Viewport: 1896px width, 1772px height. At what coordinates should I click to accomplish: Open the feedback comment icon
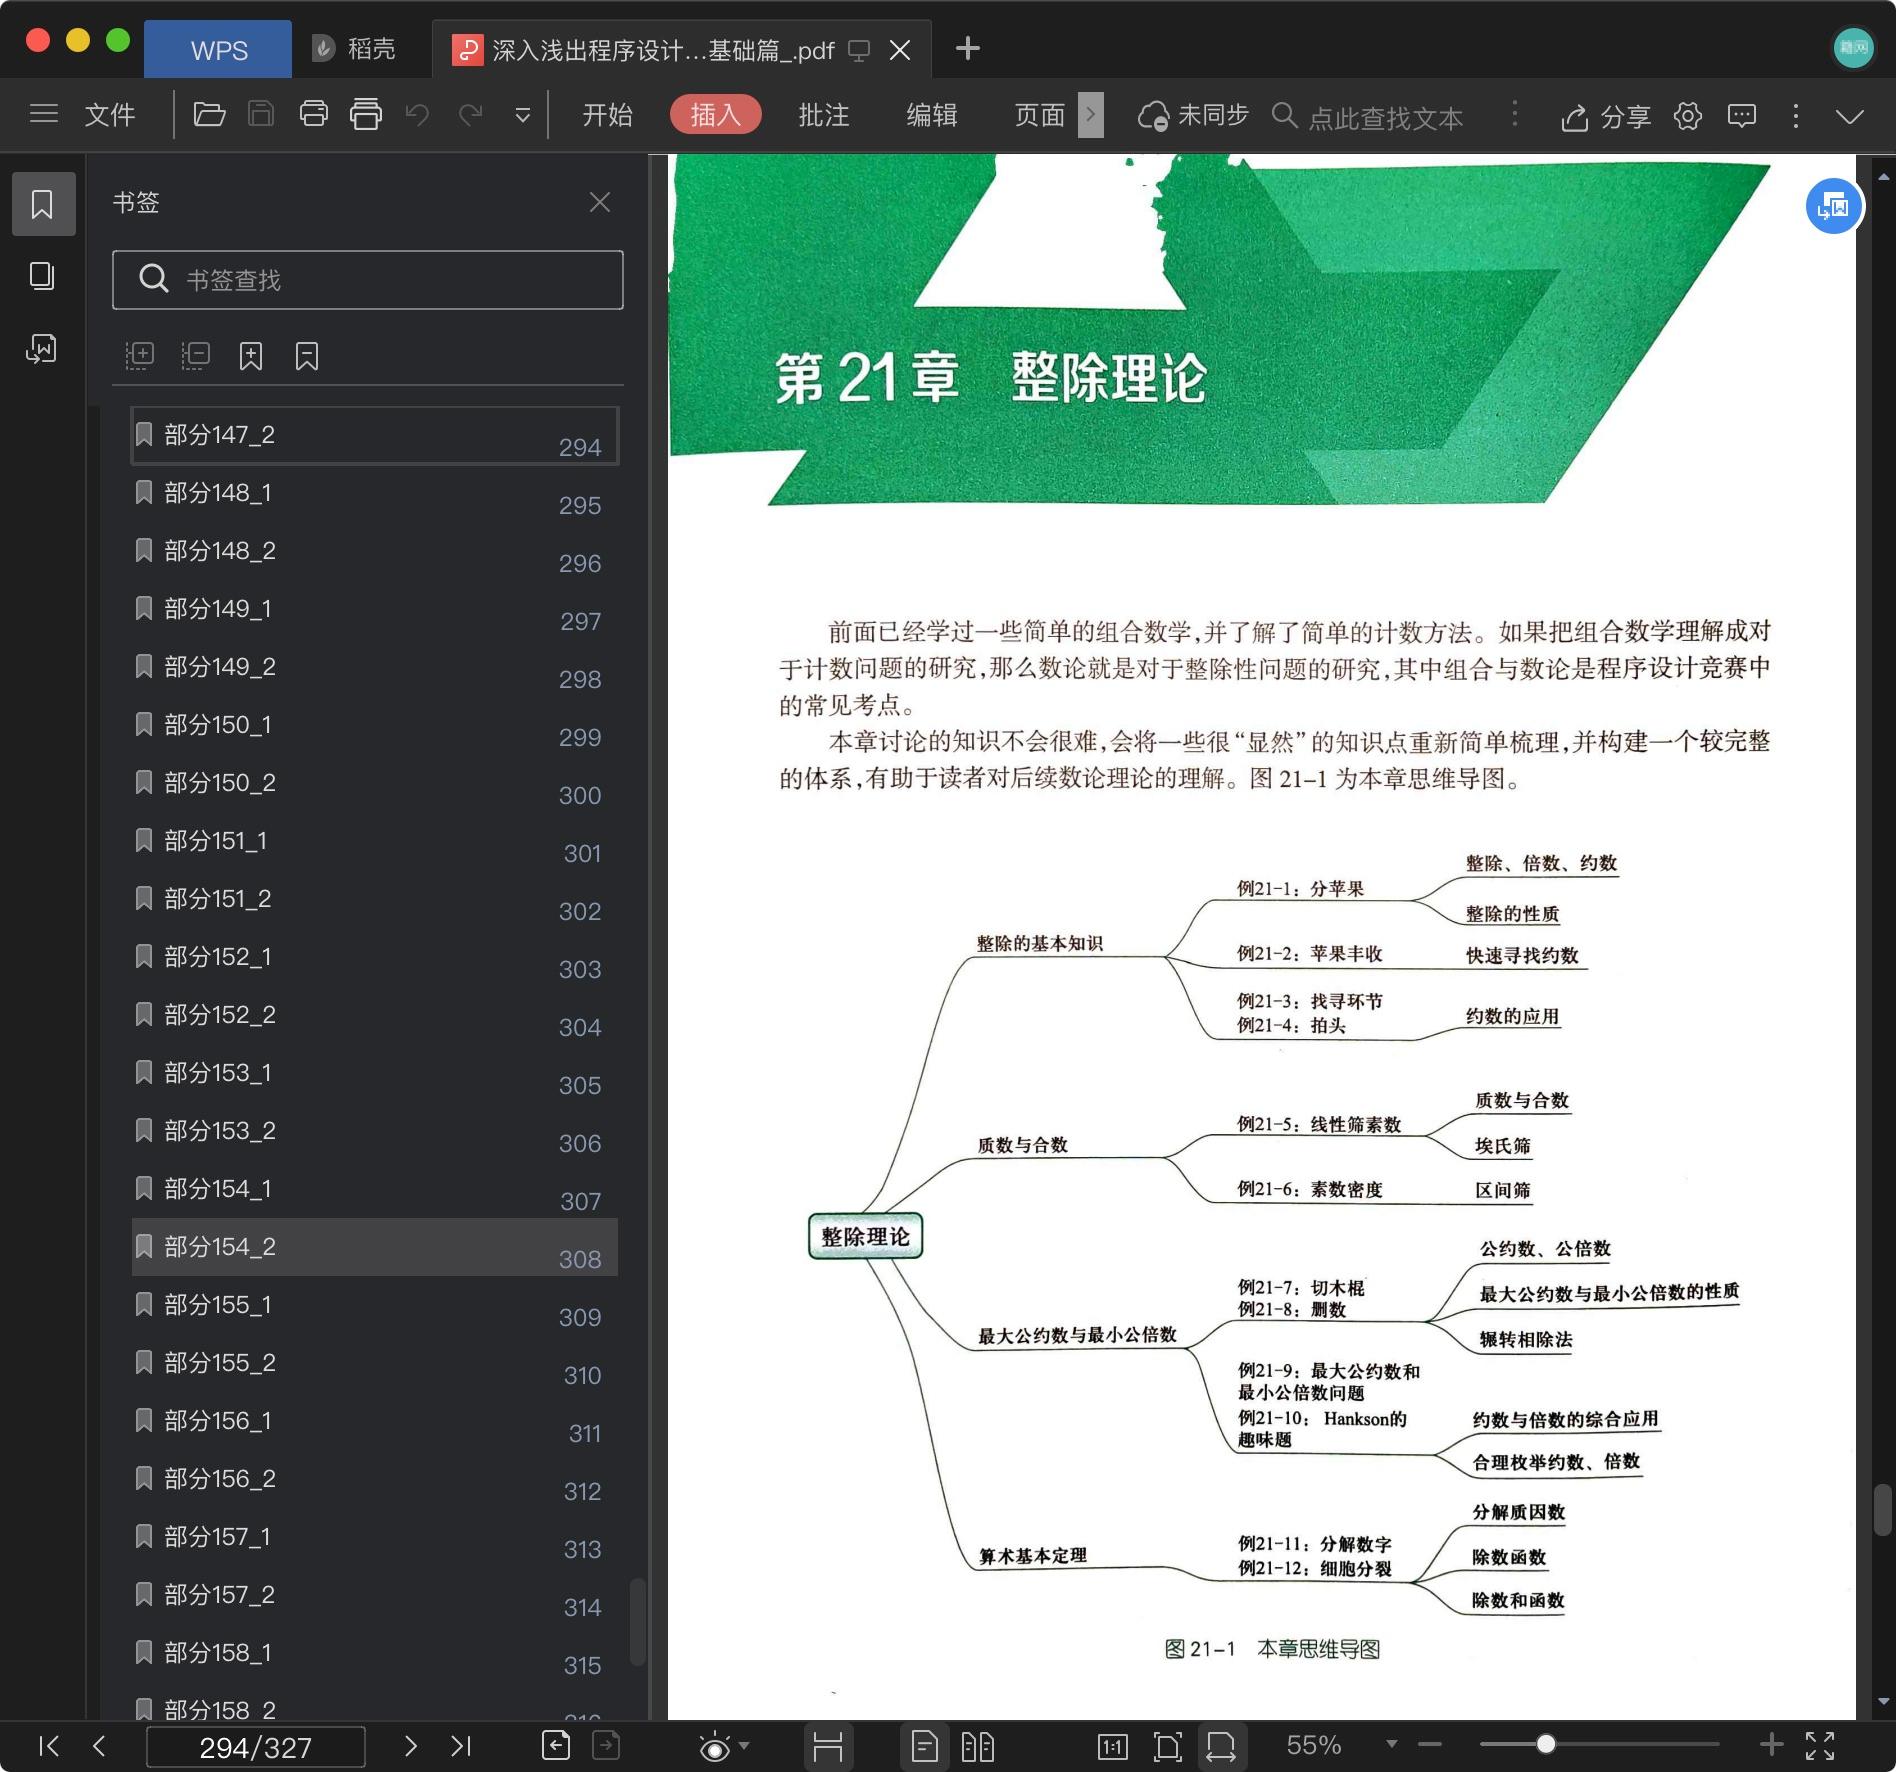(1742, 116)
